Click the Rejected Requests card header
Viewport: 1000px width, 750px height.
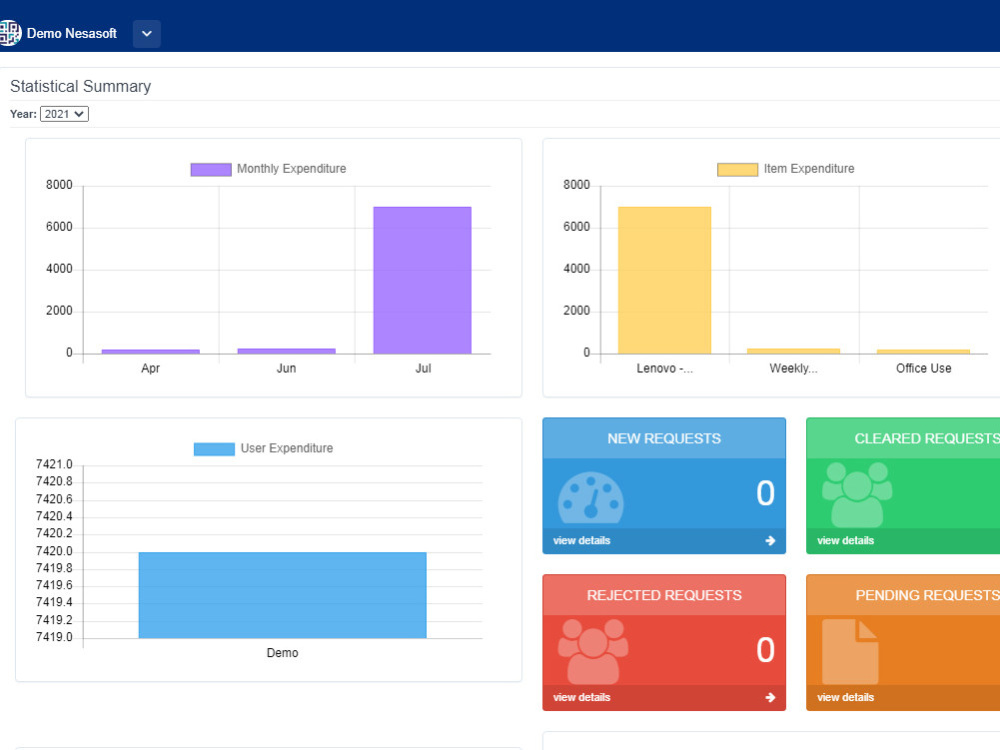click(x=664, y=596)
